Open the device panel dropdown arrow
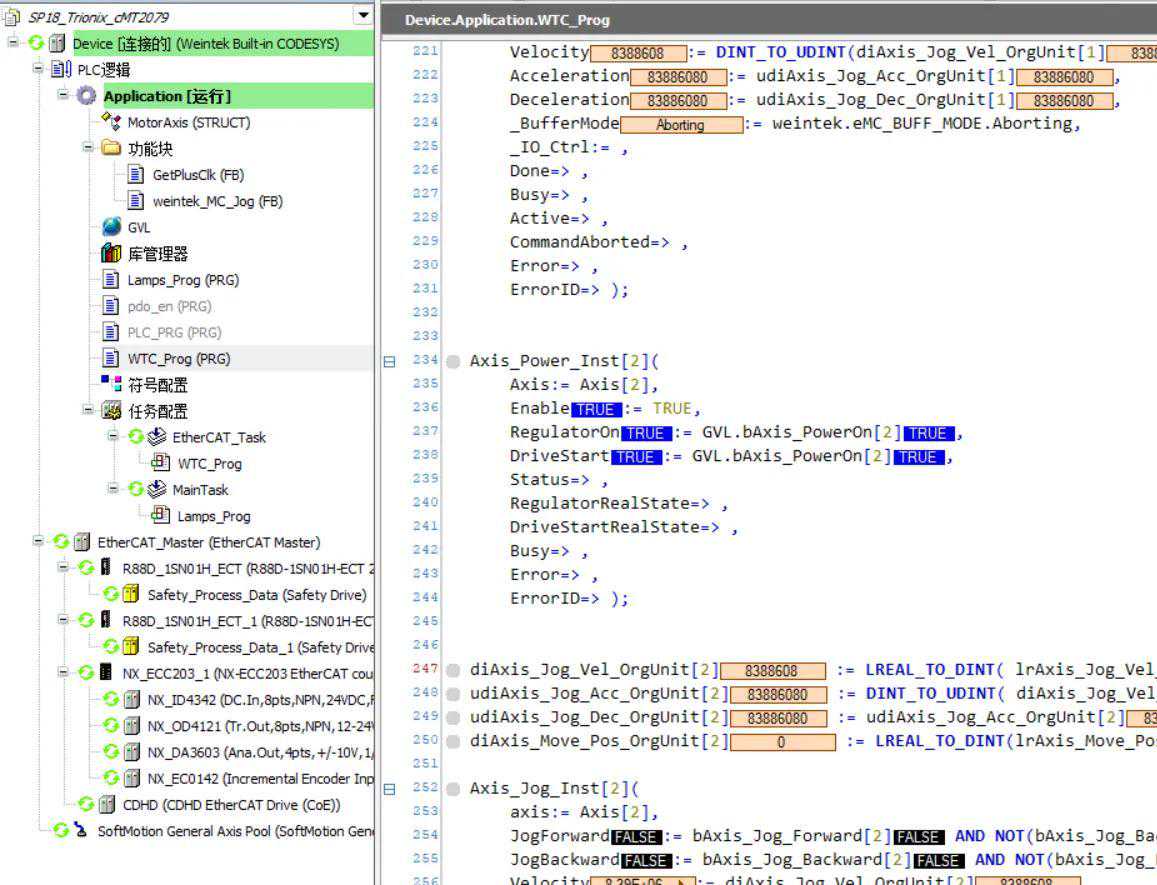1157x885 pixels. [362, 15]
